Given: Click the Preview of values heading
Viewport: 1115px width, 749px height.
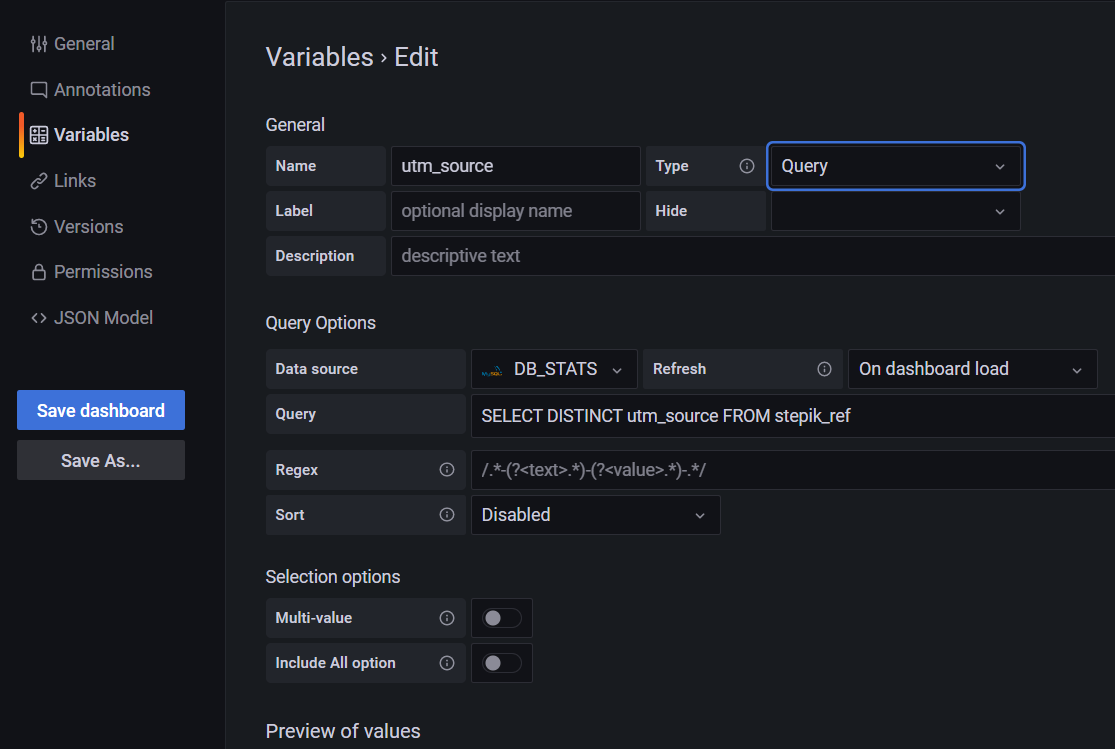Looking at the screenshot, I should click(343, 731).
